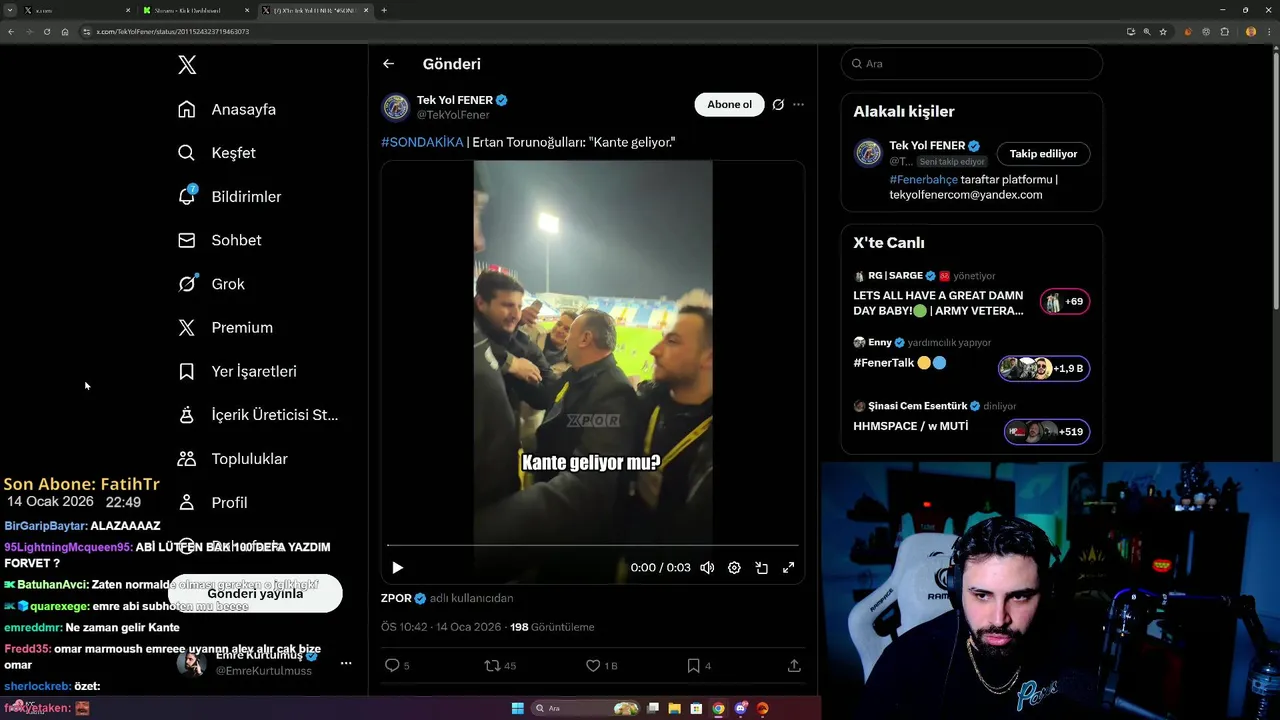Click the #SONDAKİKA hashtag

(x=422, y=142)
